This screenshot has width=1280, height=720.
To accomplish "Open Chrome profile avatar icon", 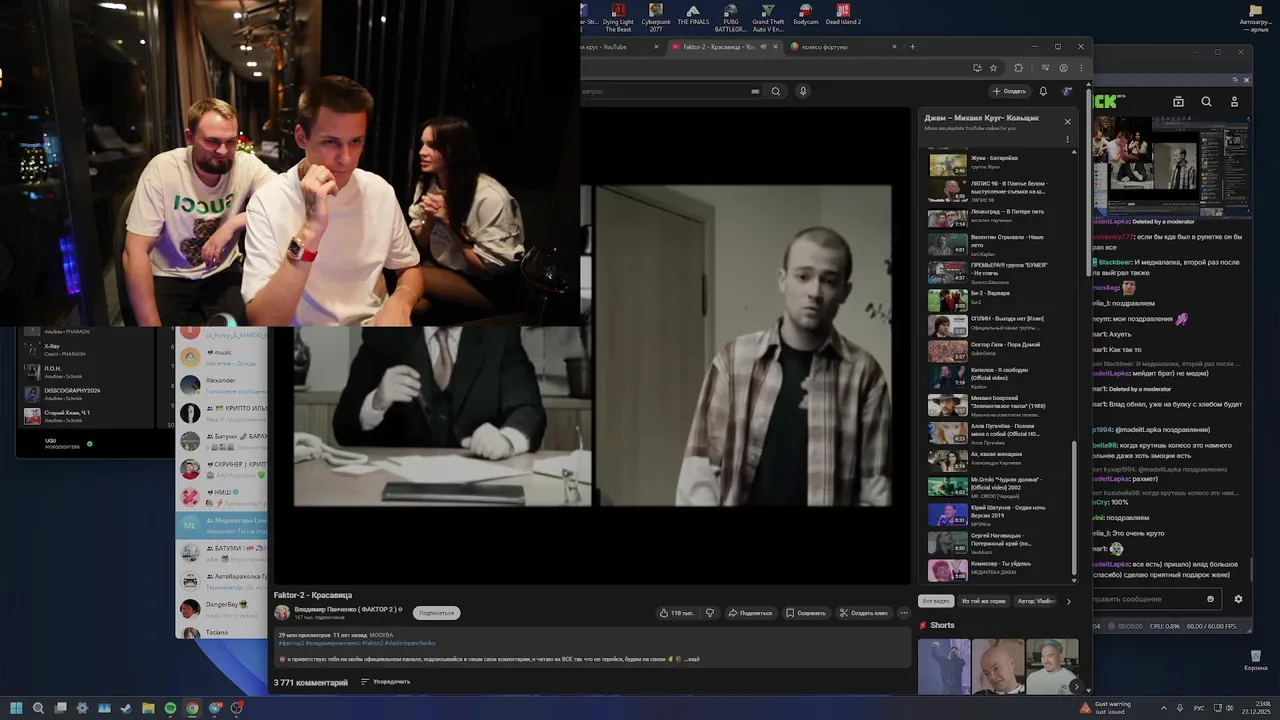I will (x=1063, y=68).
